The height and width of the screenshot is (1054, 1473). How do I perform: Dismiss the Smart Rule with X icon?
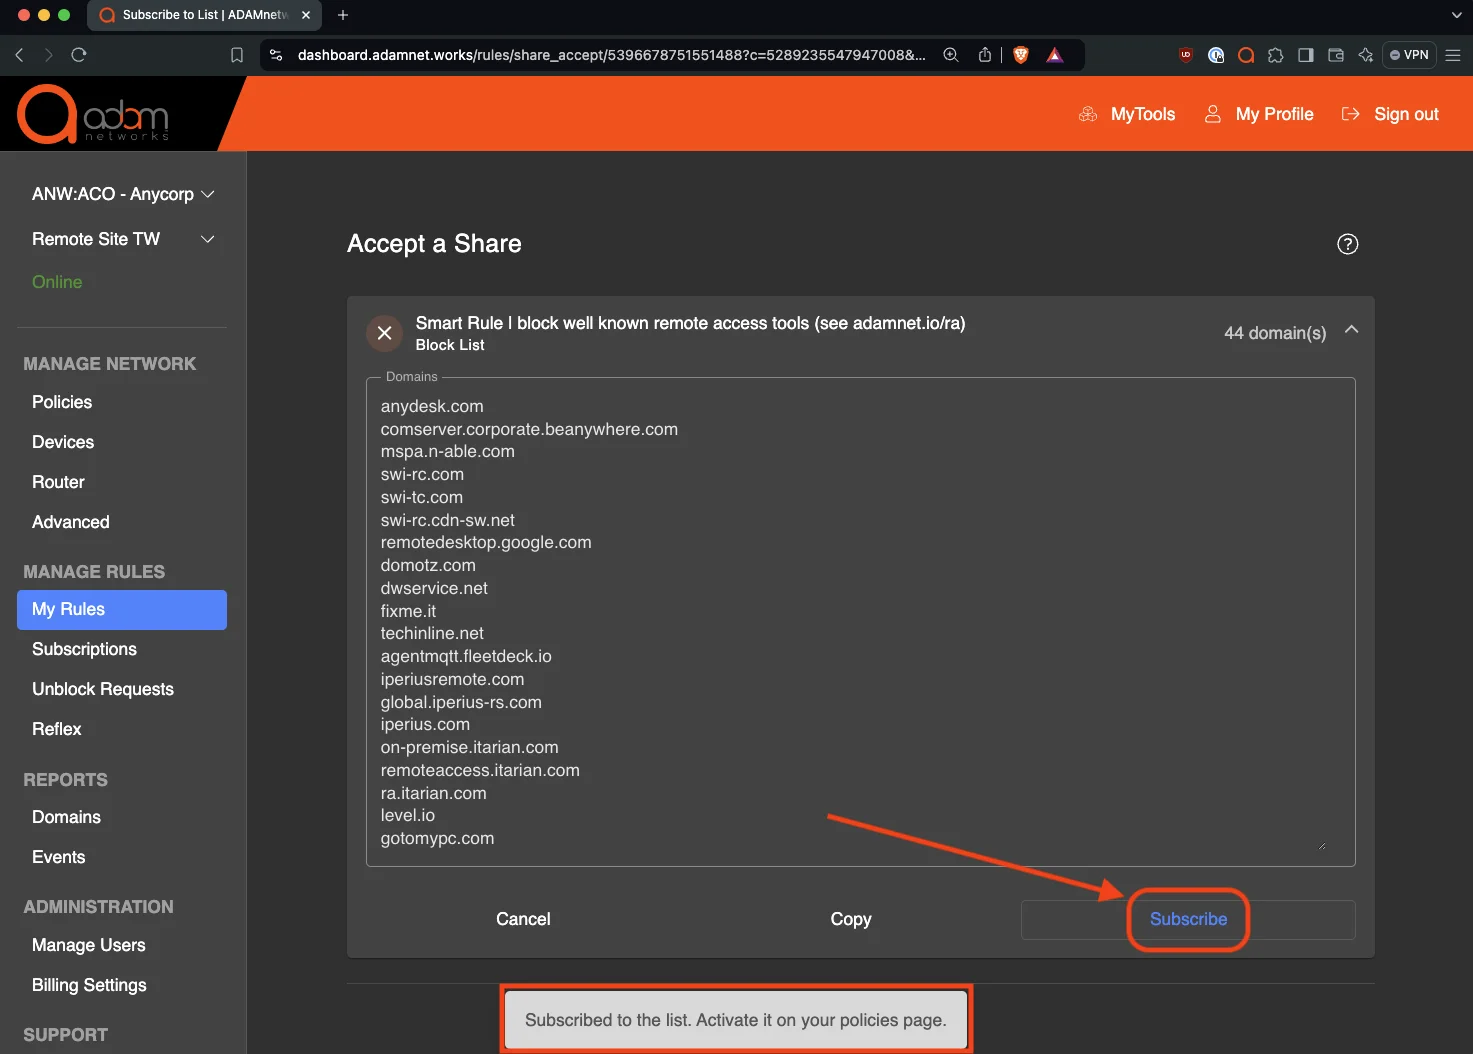[384, 333]
